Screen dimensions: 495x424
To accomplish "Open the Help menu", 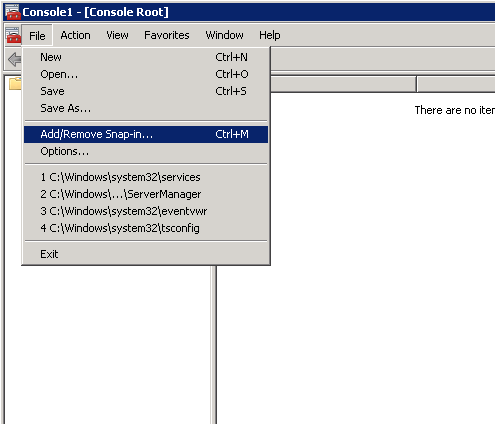I will click(269, 35).
